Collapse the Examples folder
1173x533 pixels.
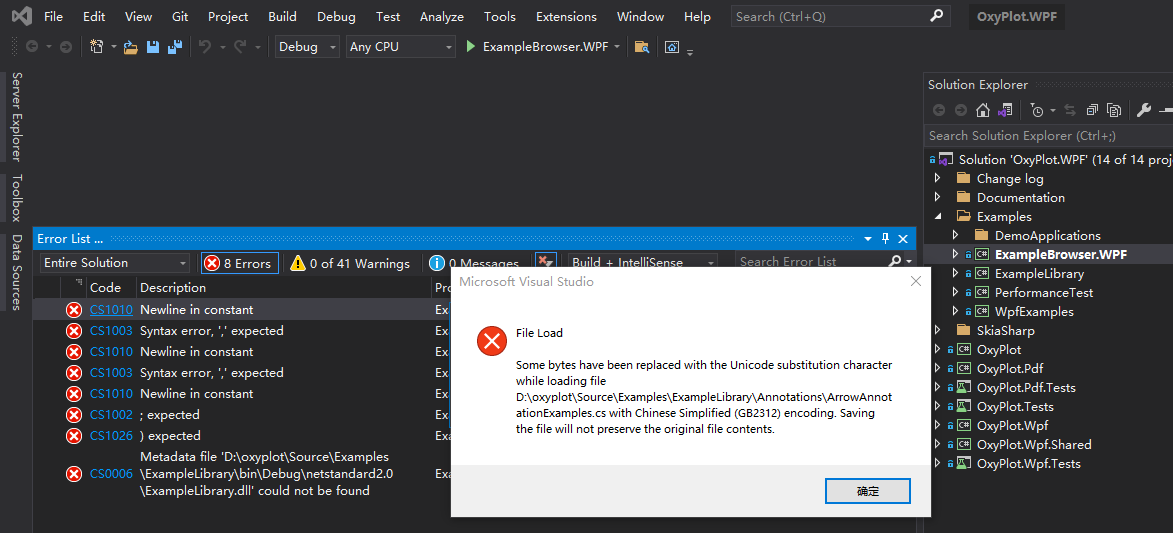pyautogui.click(x=937, y=216)
